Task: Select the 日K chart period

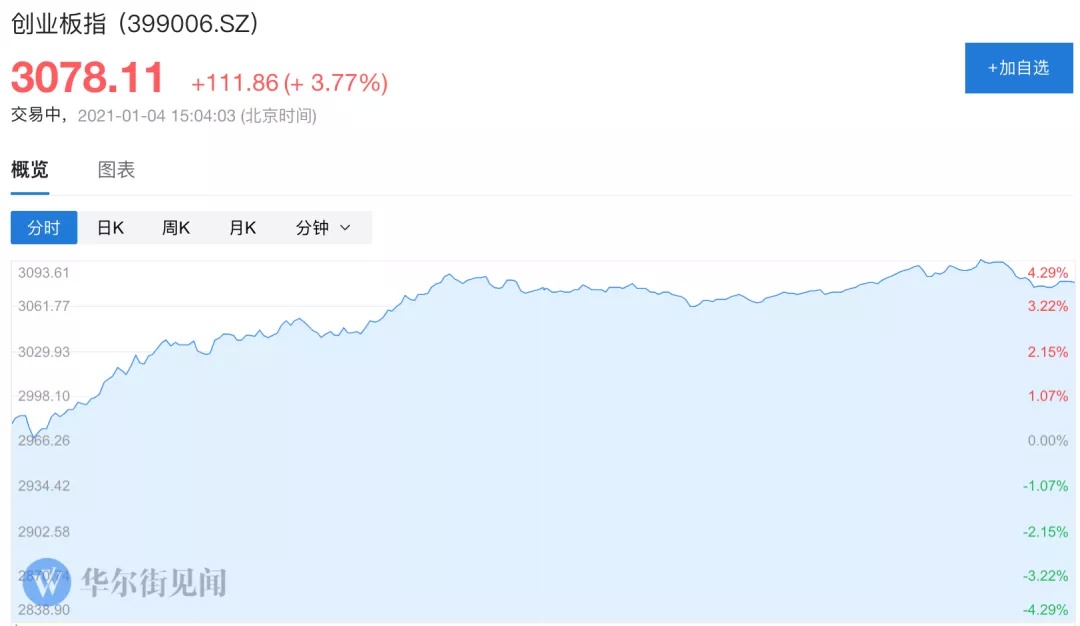Action: [x=110, y=227]
